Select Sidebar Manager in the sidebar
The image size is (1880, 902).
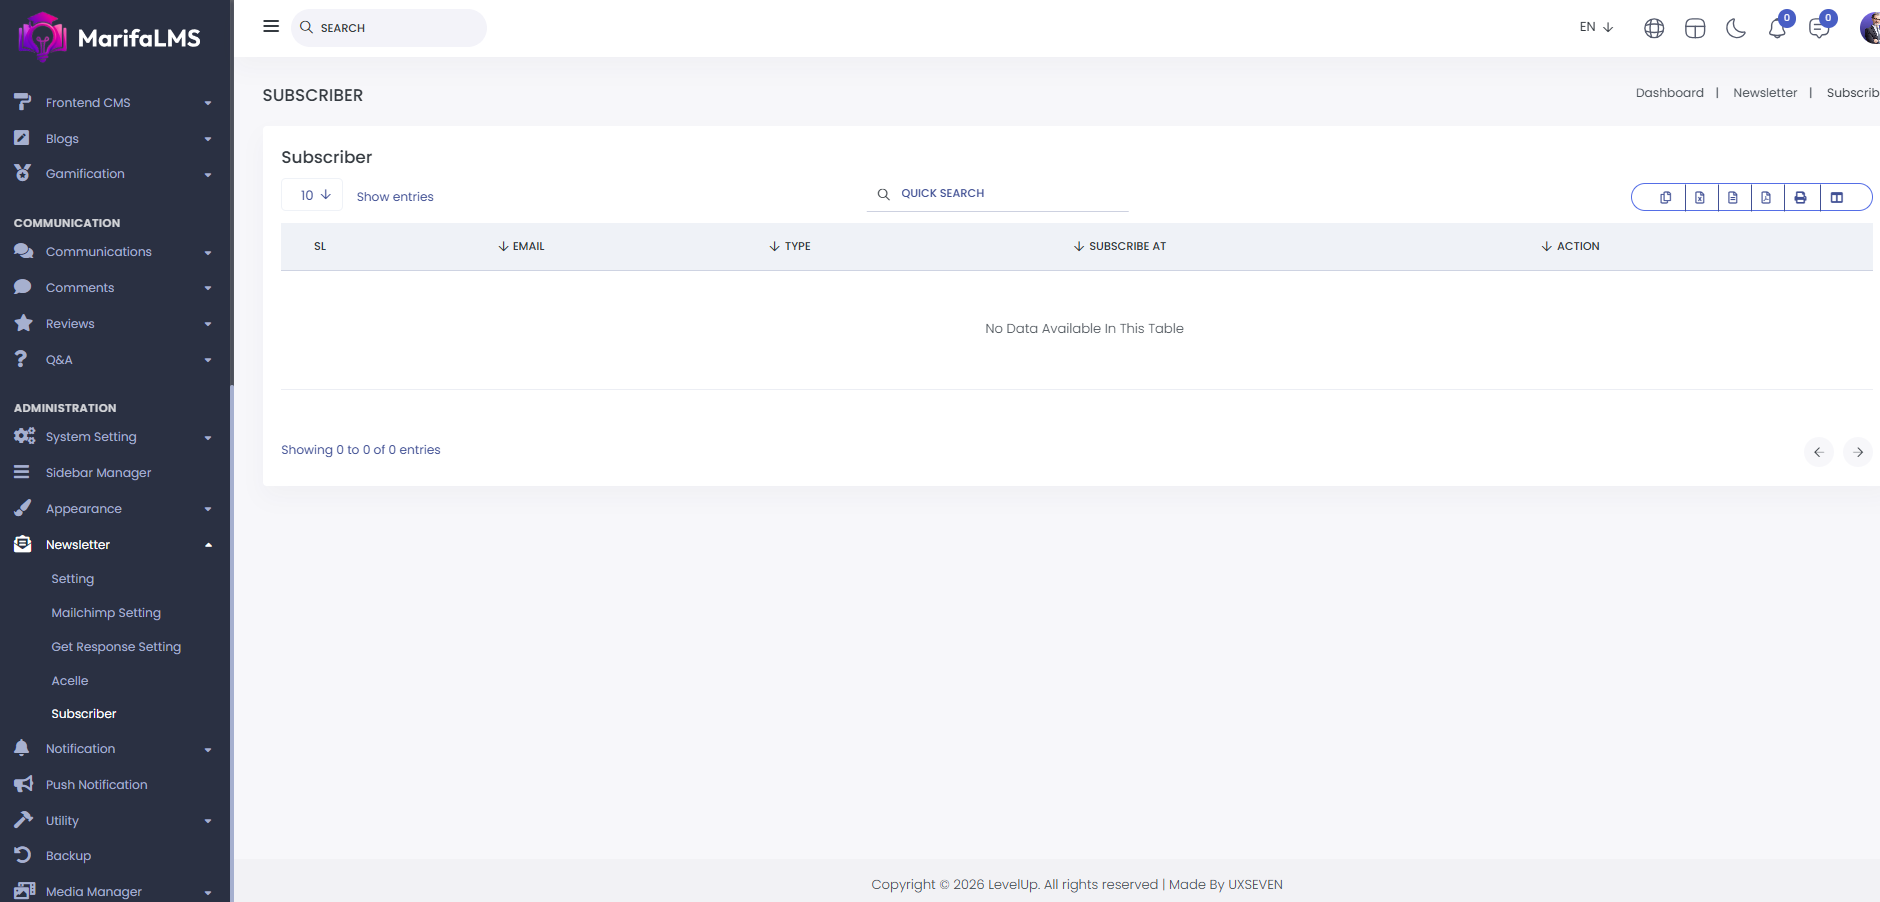pos(98,473)
